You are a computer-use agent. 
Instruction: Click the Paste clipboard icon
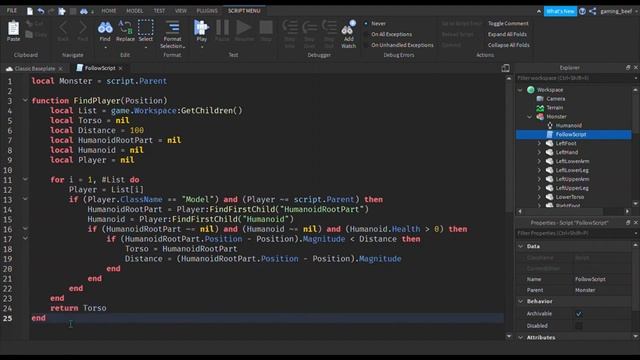tap(13, 28)
